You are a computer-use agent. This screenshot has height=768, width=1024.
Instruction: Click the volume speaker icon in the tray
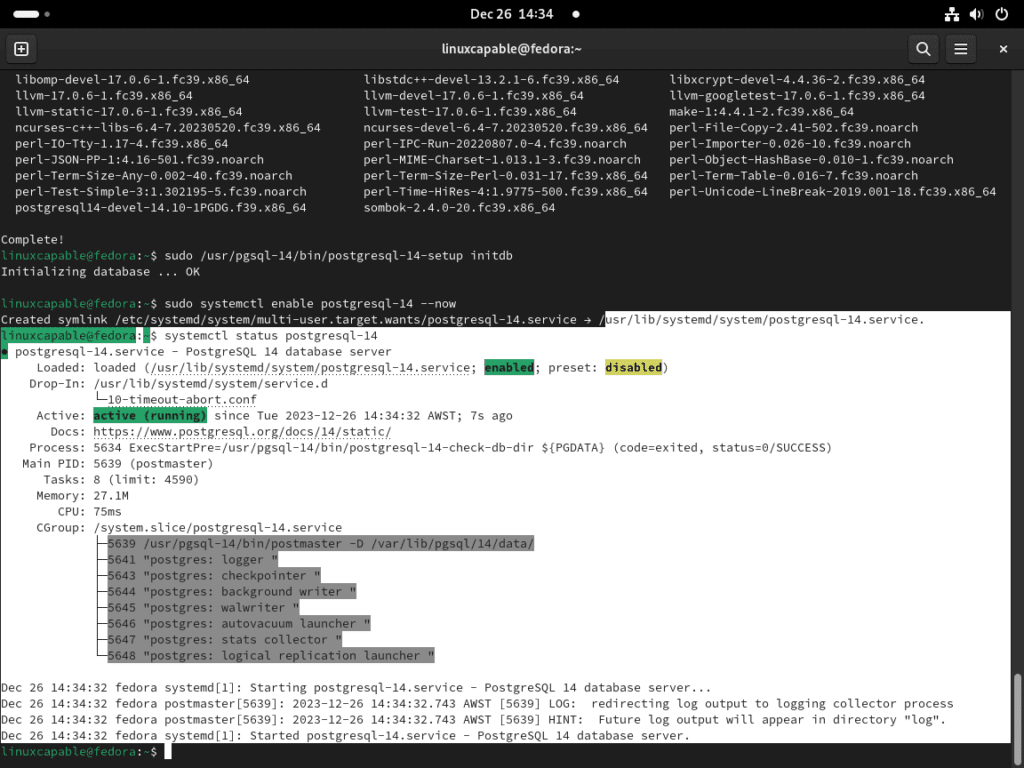(x=975, y=14)
